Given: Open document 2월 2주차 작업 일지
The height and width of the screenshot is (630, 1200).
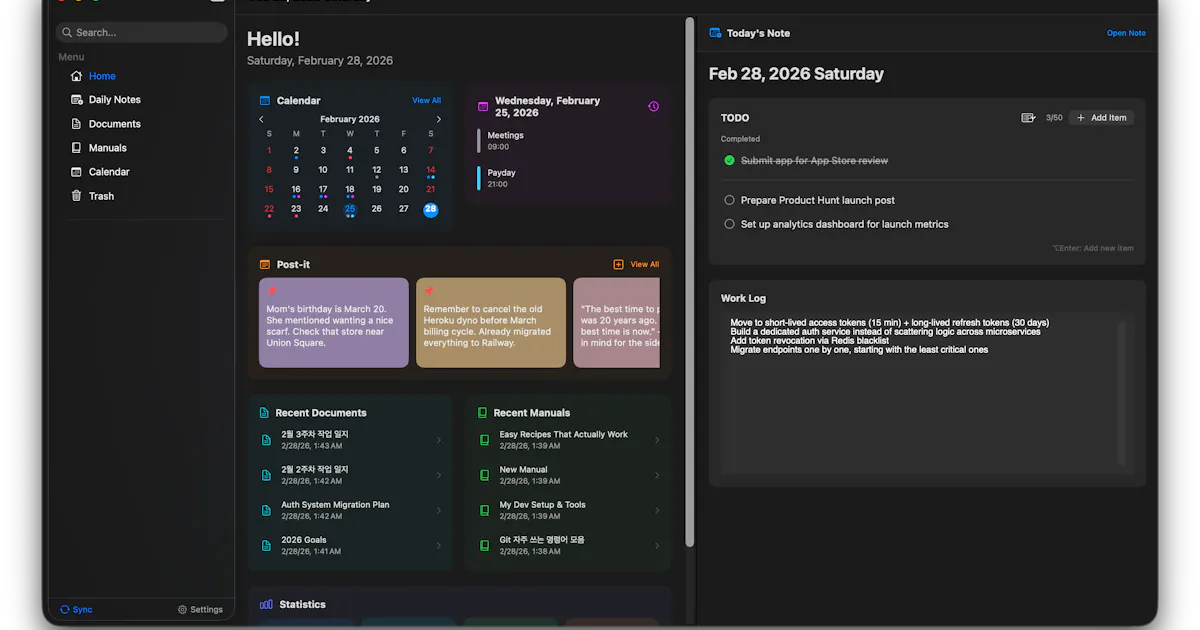Looking at the screenshot, I should [351, 475].
